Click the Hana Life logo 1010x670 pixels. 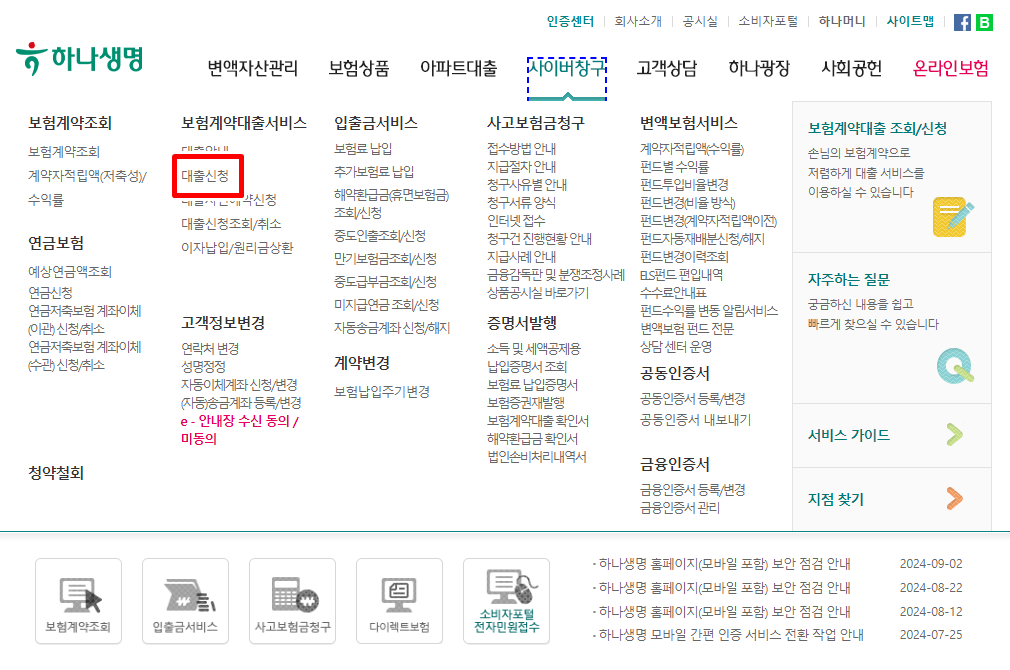pos(79,59)
